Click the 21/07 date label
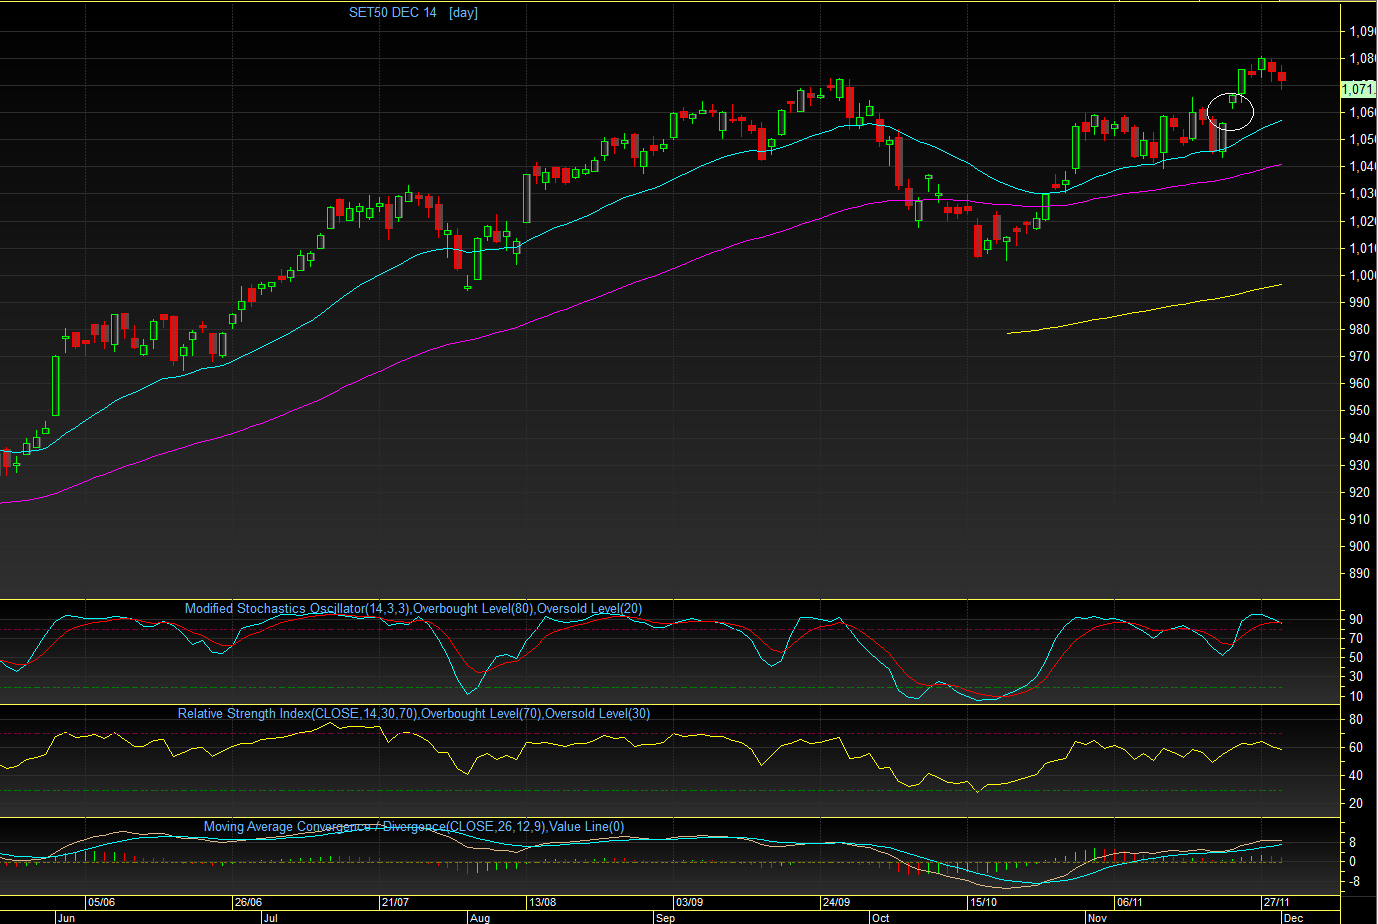The height and width of the screenshot is (924, 1378). 395,902
